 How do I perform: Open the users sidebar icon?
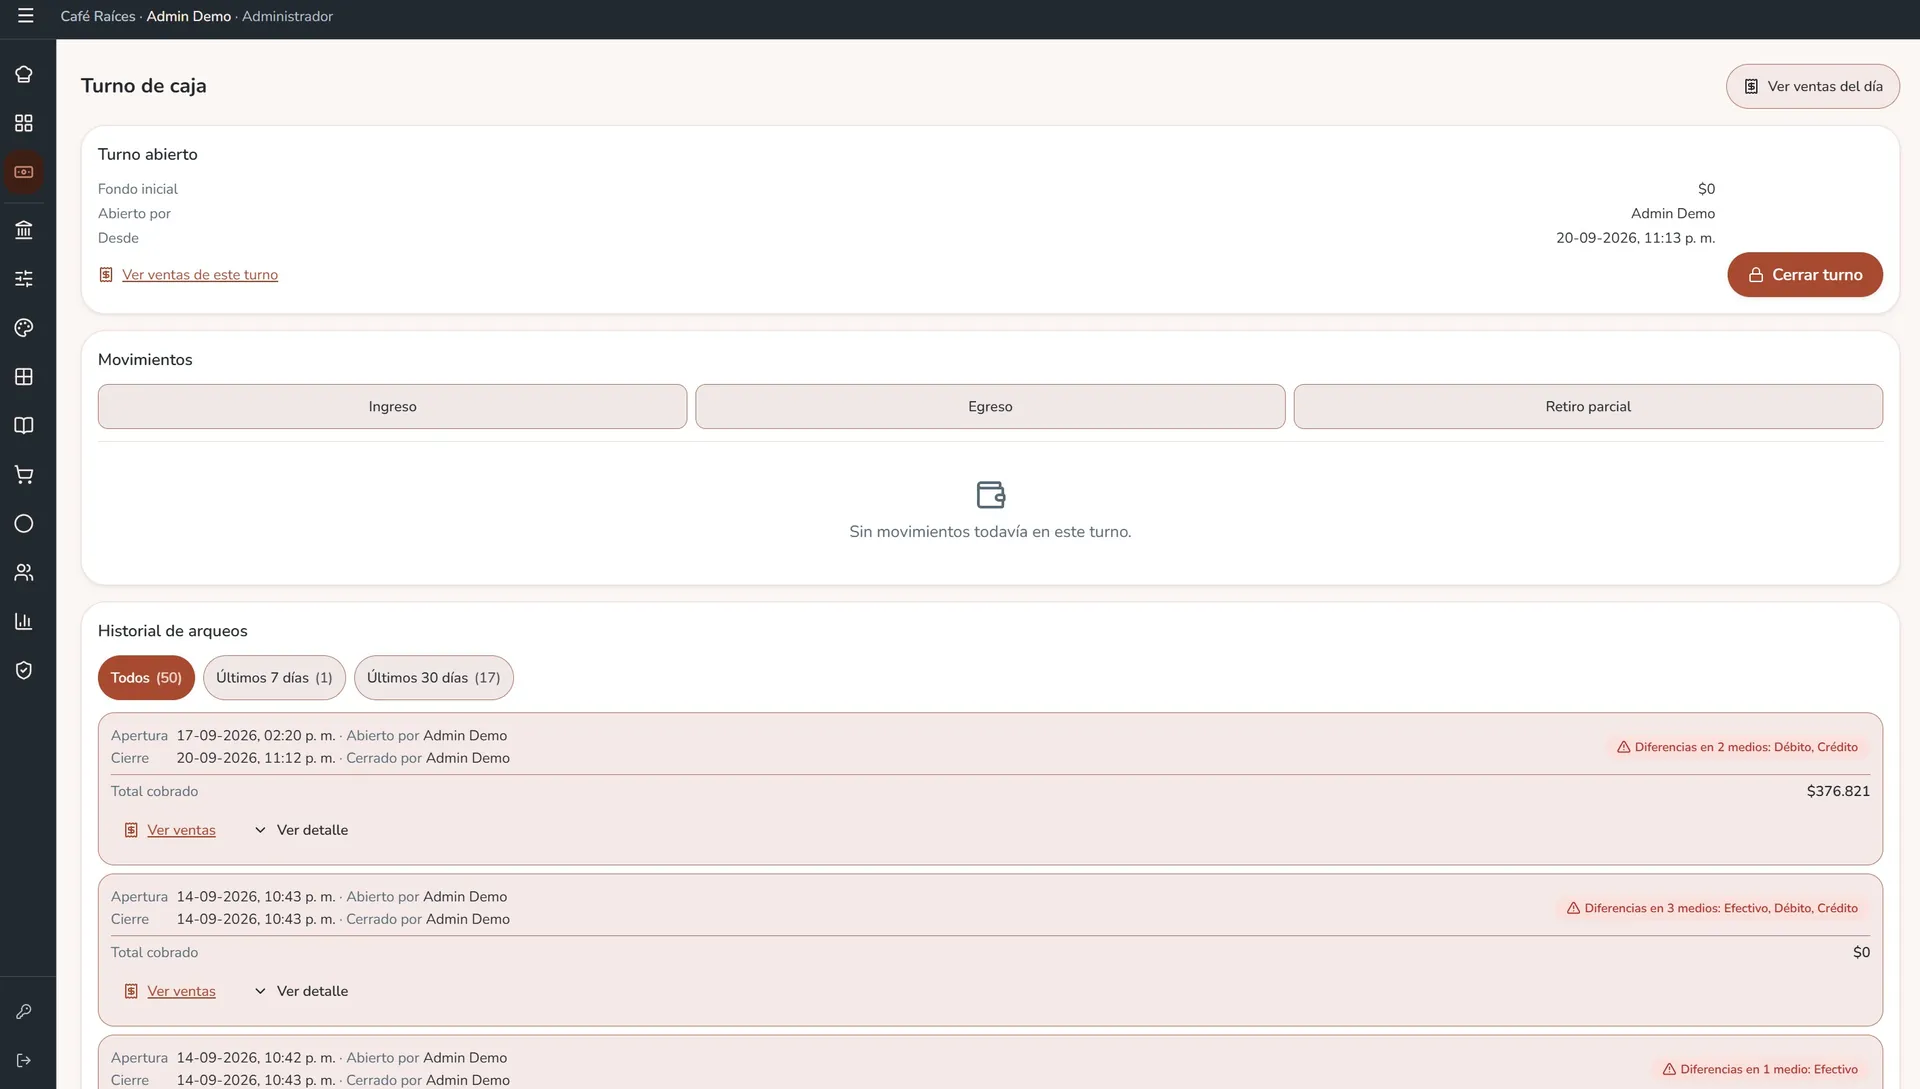tap(24, 573)
